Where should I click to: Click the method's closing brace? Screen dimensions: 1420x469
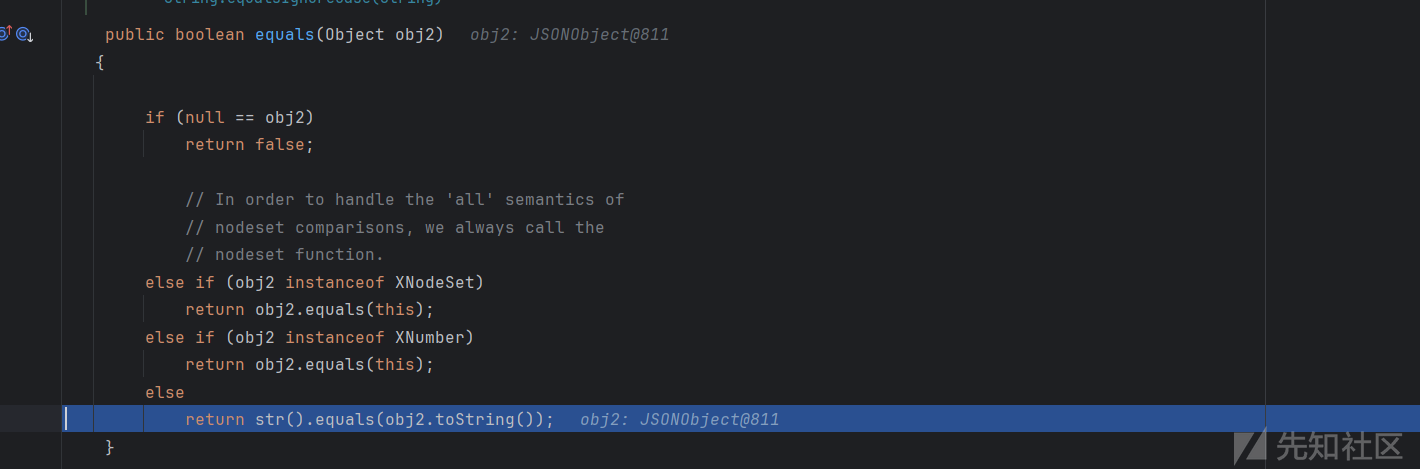(x=110, y=448)
